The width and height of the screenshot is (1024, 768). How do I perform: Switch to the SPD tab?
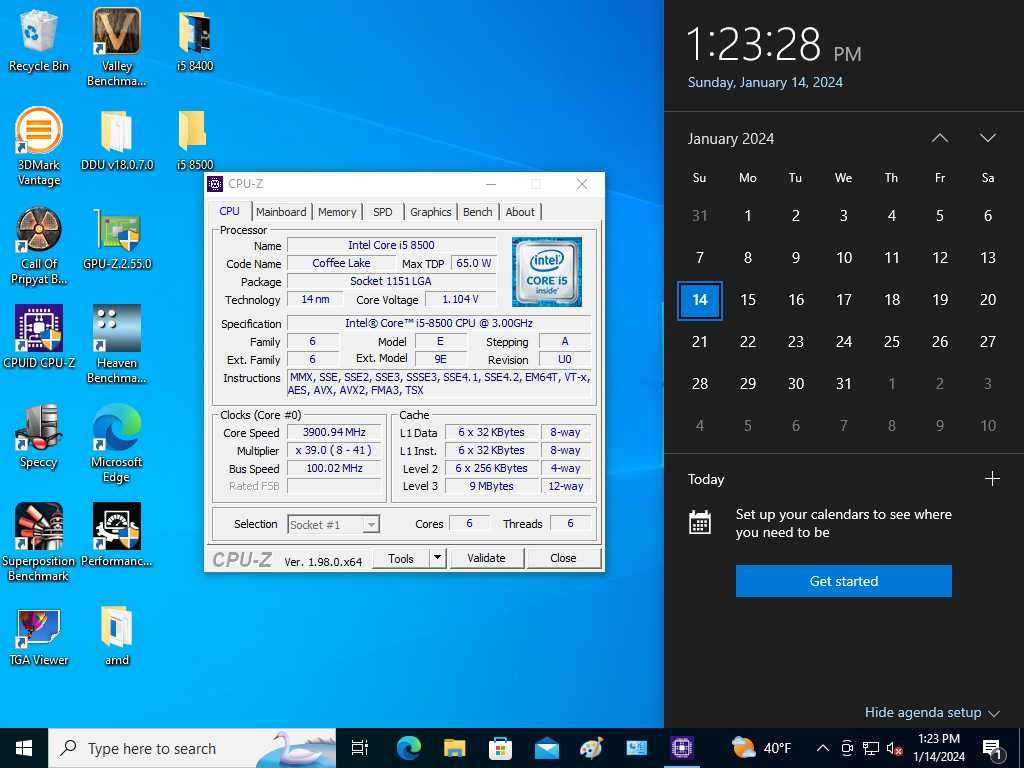coord(383,212)
